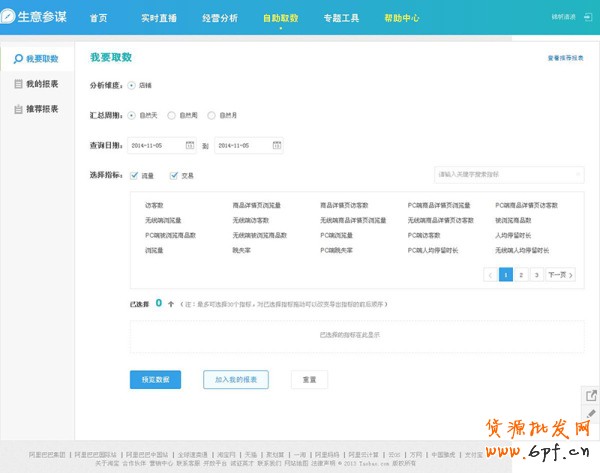Click the 我的报表 sidebar list icon

[18, 84]
